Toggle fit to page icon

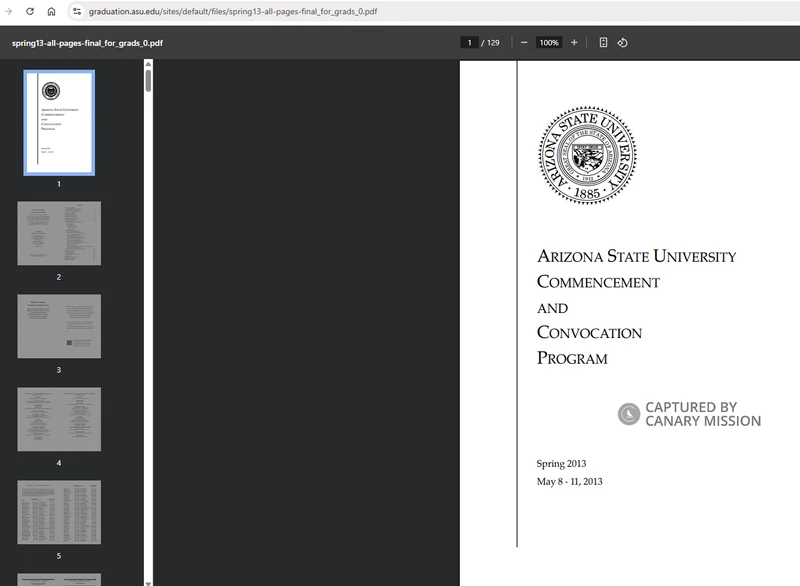point(603,43)
